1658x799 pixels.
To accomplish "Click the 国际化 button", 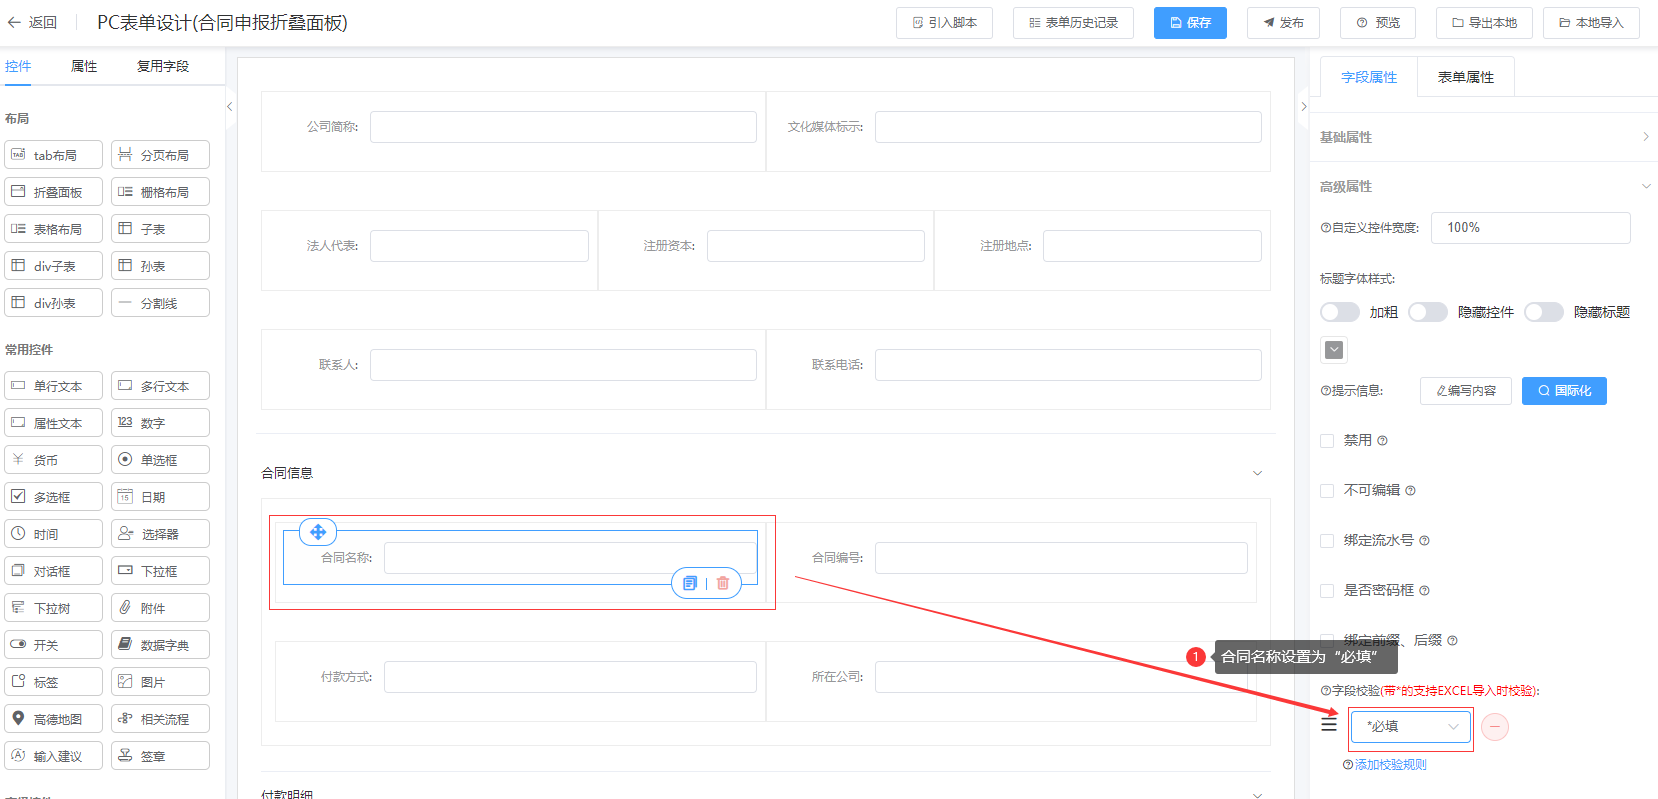I will (x=1564, y=391).
